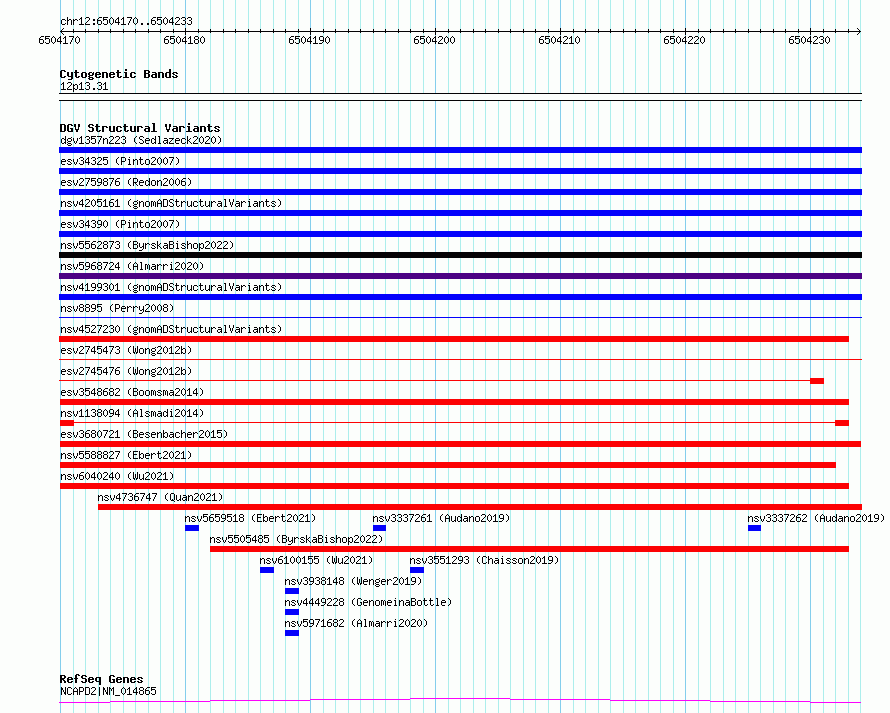Click nsv1138094 (Alsmadi2014) label
Viewport: 890px width, 713px height.
132,413
